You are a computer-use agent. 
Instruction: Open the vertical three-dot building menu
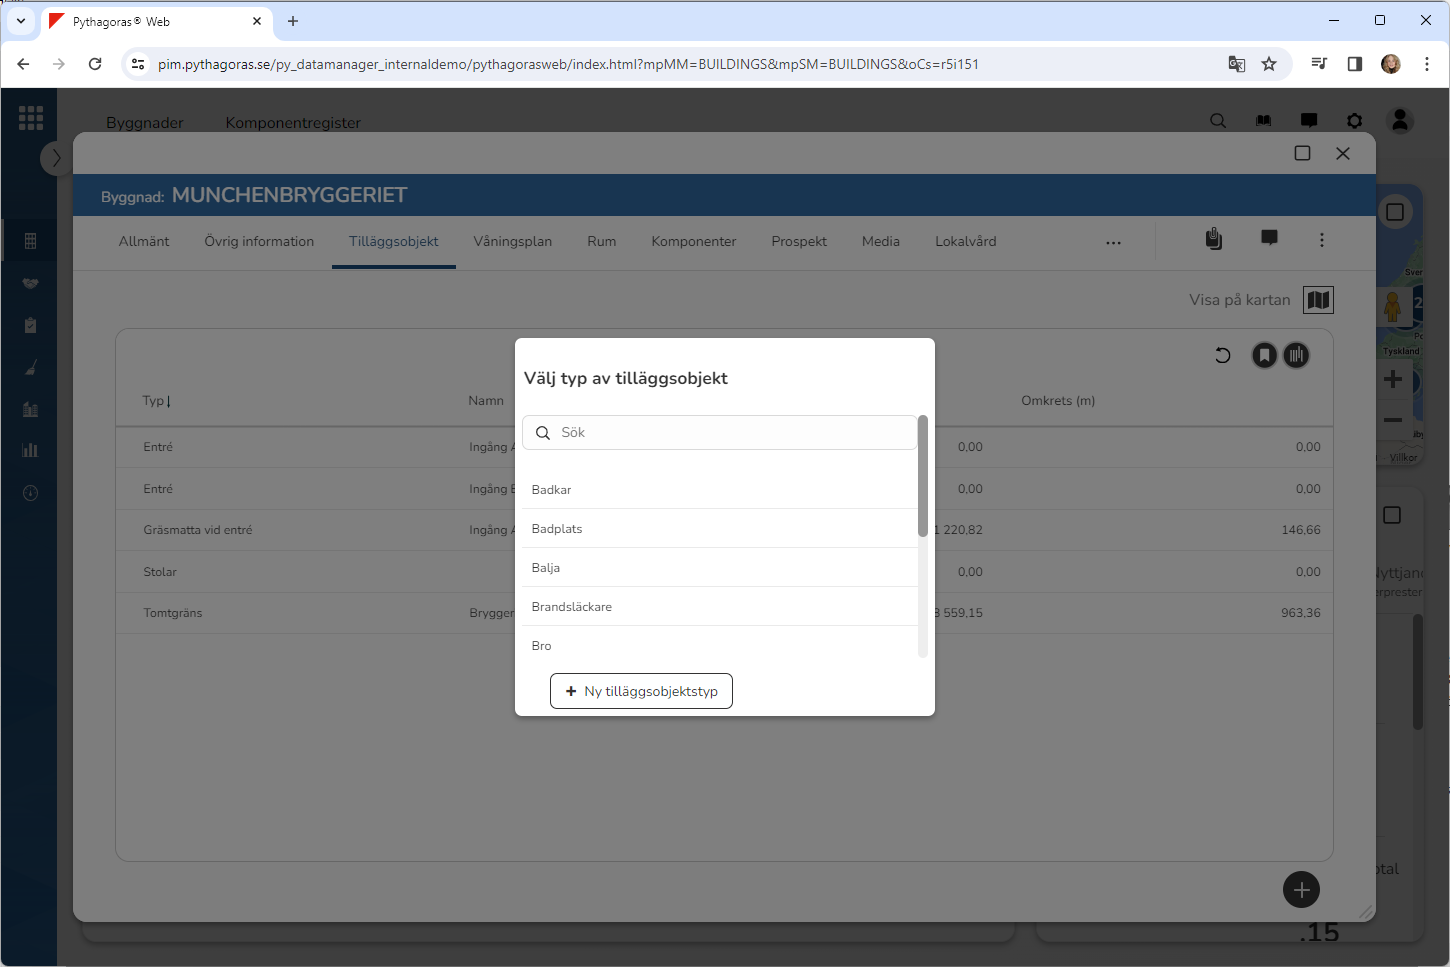[x=1322, y=240]
